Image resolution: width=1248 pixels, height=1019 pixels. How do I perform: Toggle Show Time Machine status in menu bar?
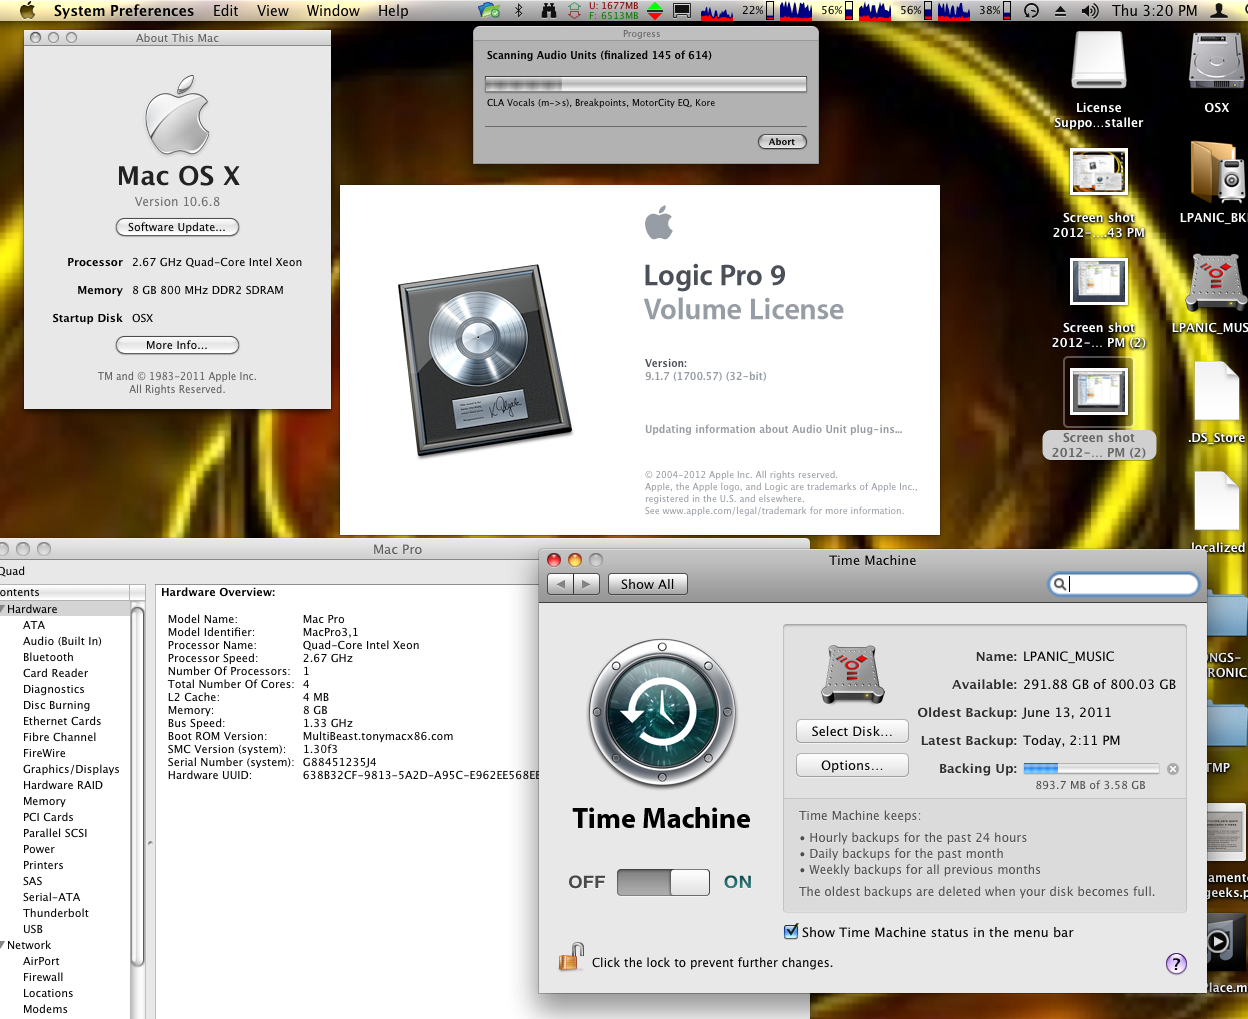tap(792, 932)
